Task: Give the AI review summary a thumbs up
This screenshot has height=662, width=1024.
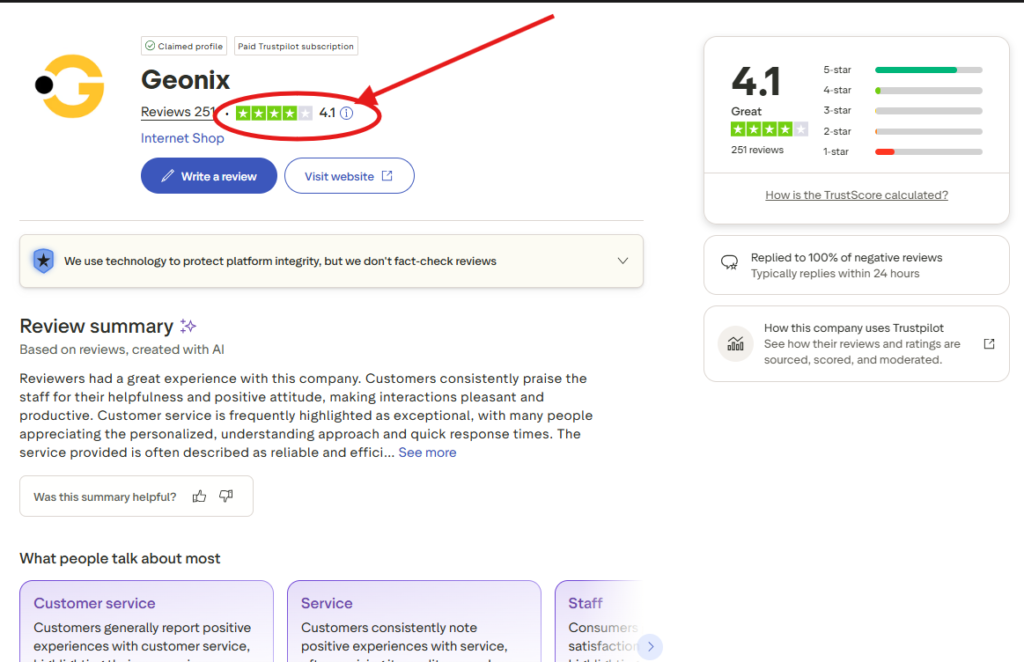Action: [x=199, y=495]
